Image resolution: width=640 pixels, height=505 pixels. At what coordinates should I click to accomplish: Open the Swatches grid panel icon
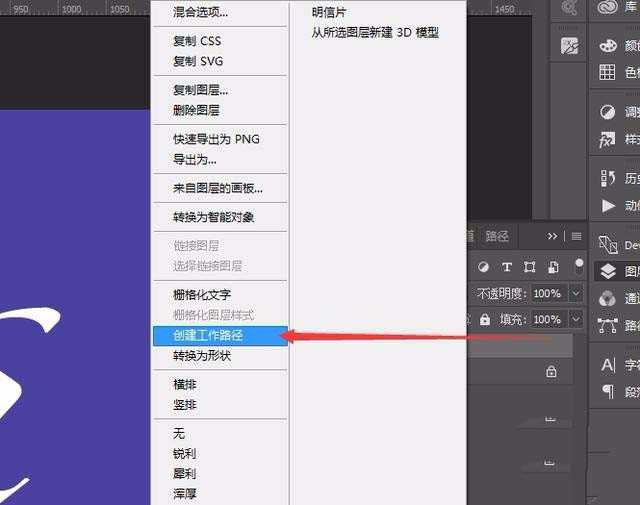coord(608,72)
